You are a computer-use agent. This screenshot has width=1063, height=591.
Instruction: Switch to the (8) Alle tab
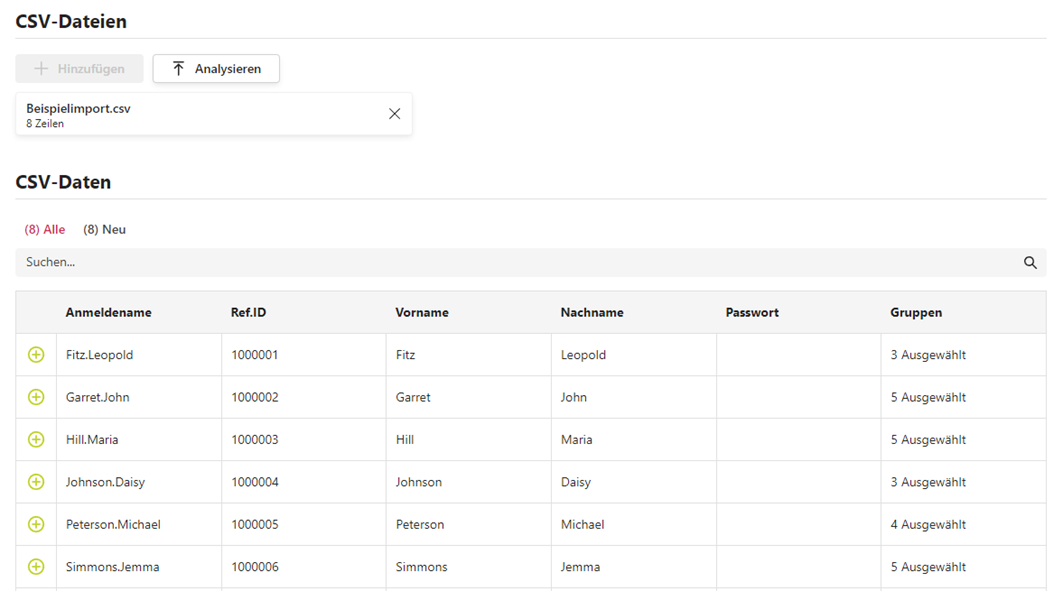pos(45,230)
